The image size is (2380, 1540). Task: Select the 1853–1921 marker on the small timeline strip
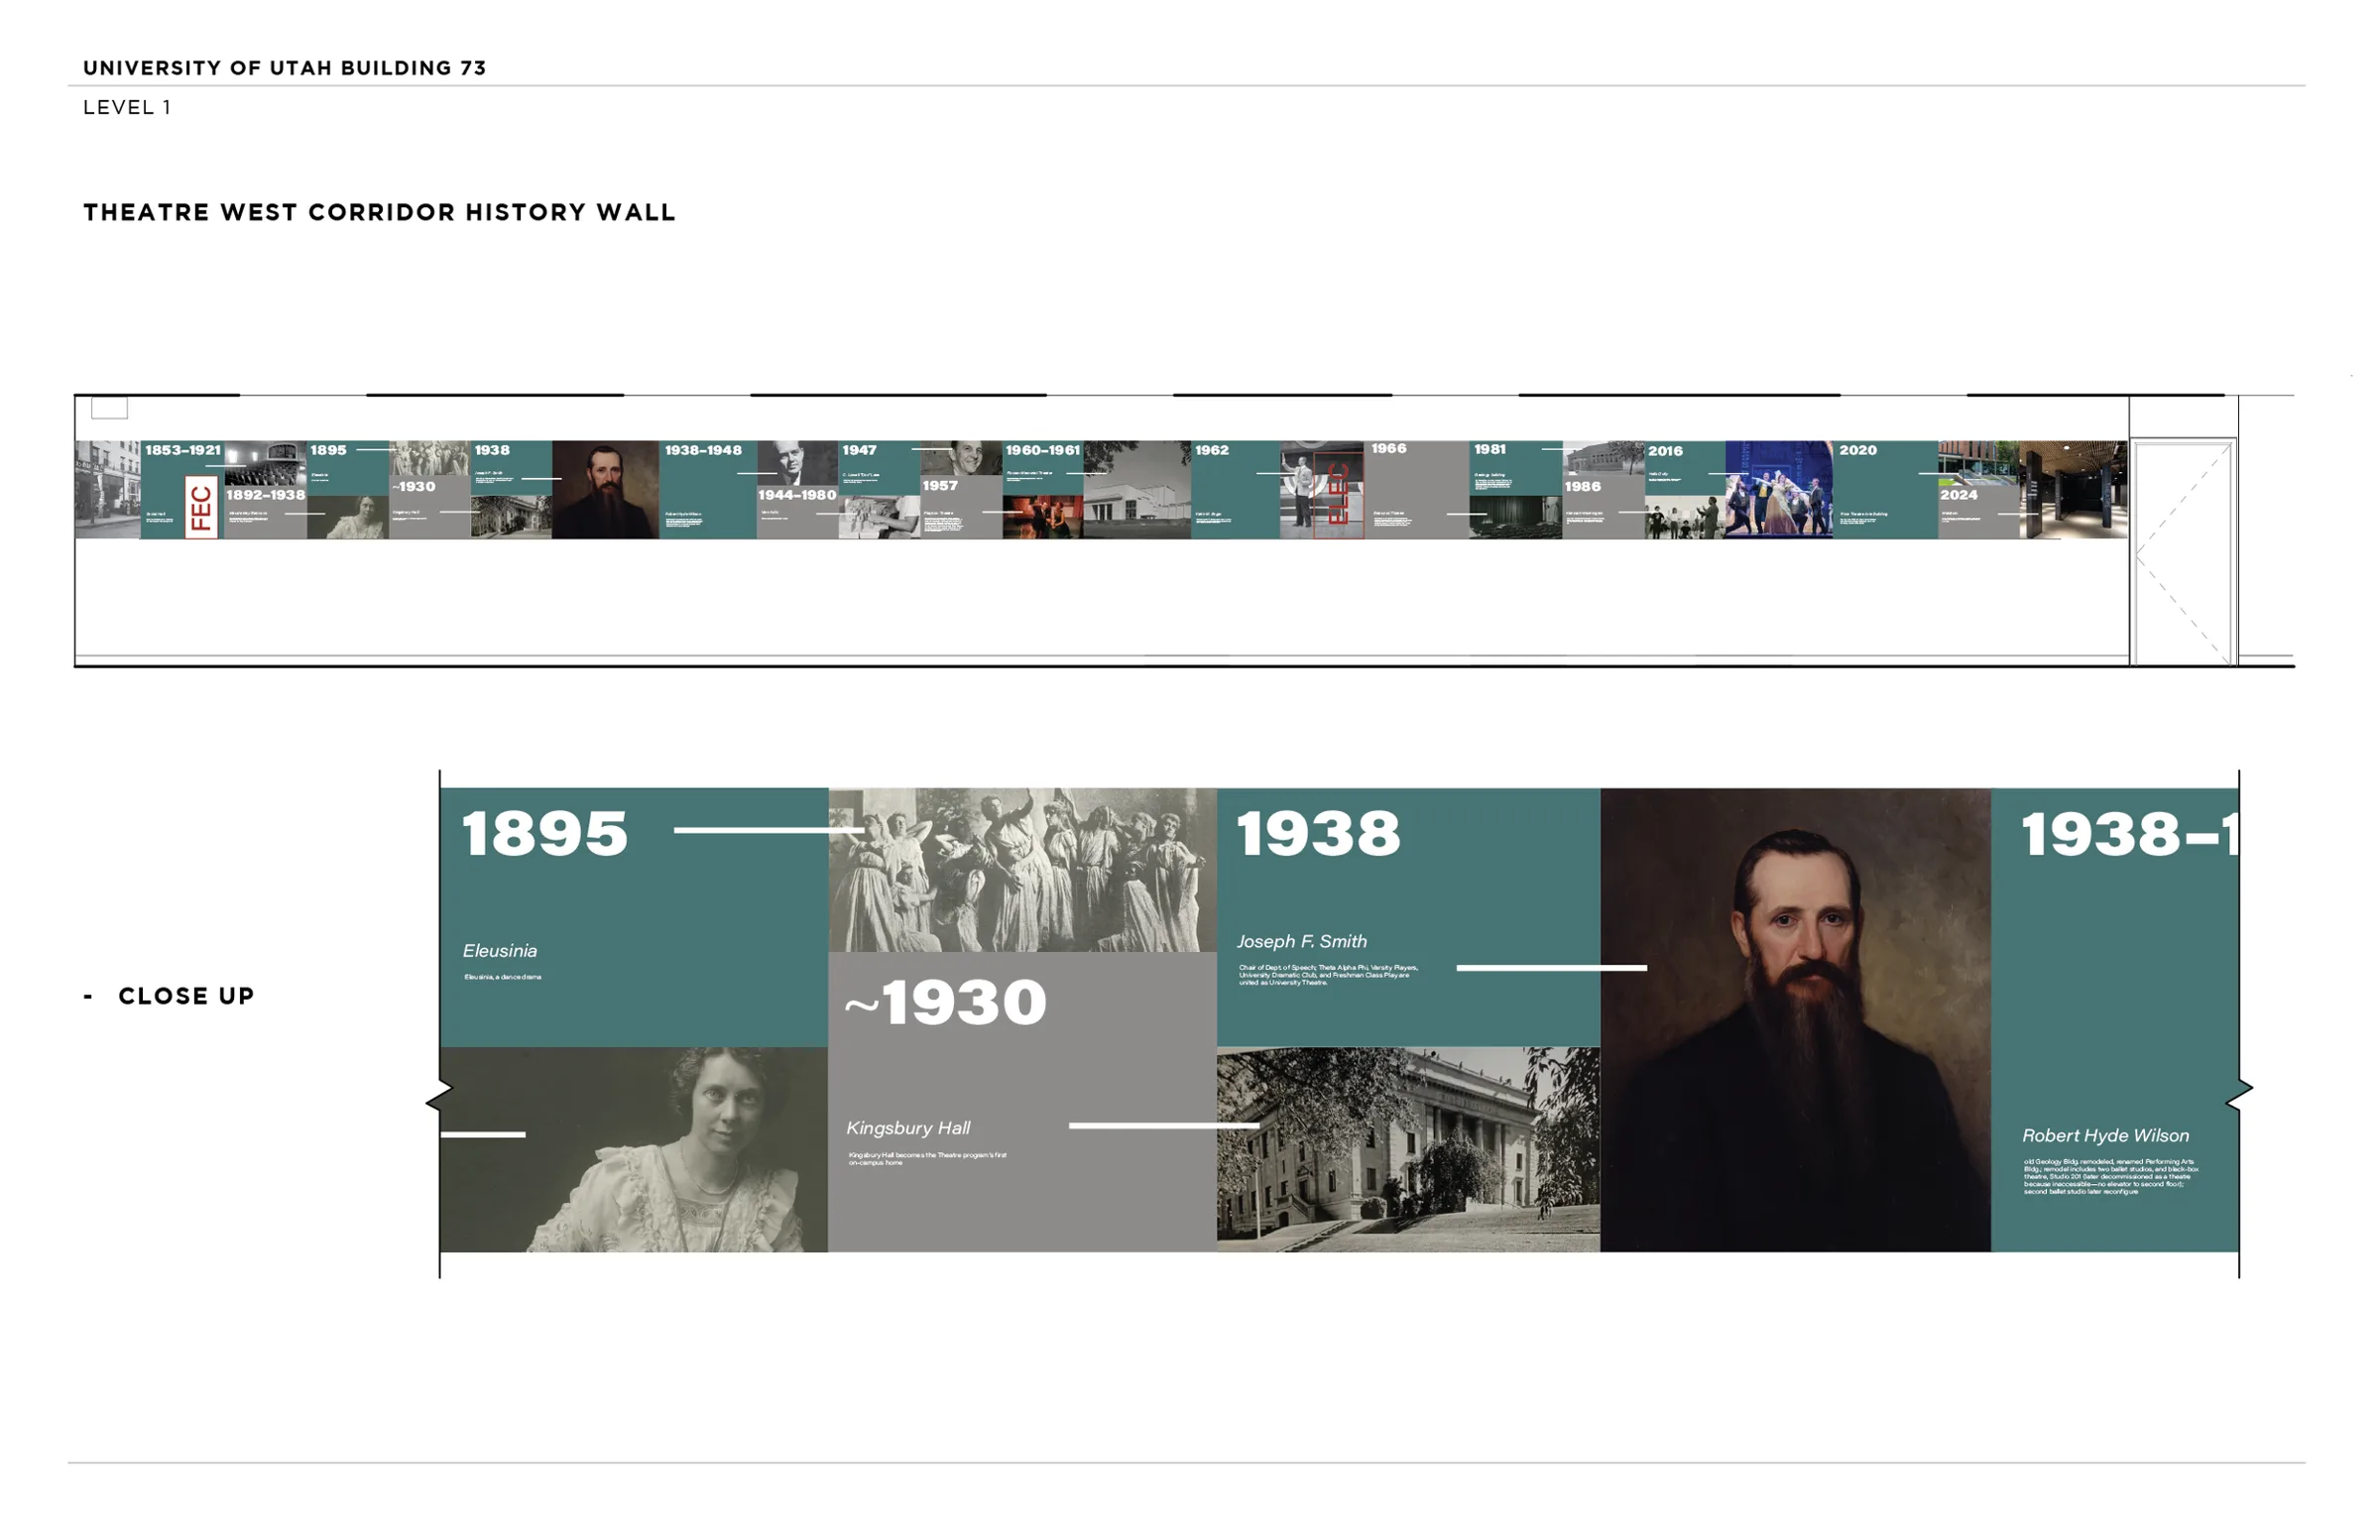(x=183, y=450)
